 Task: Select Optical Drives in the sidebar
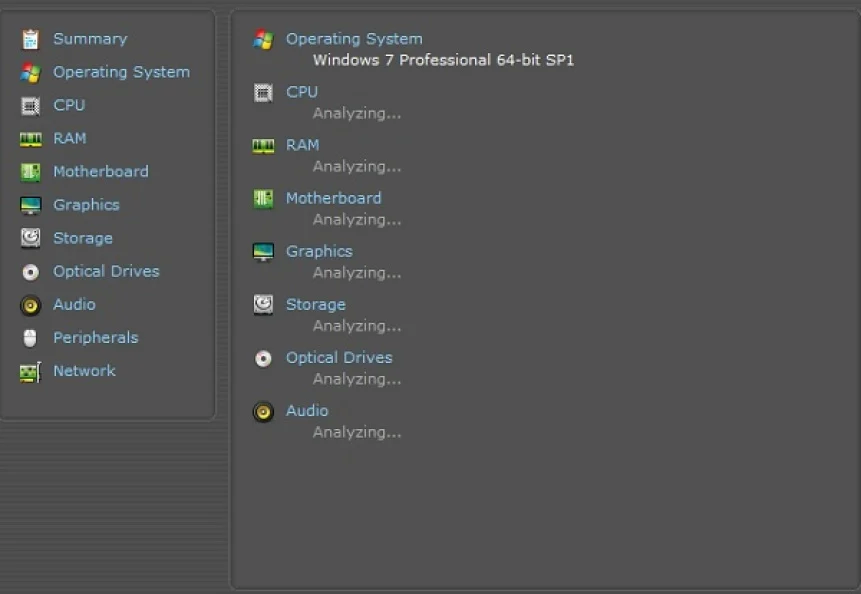(106, 272)
